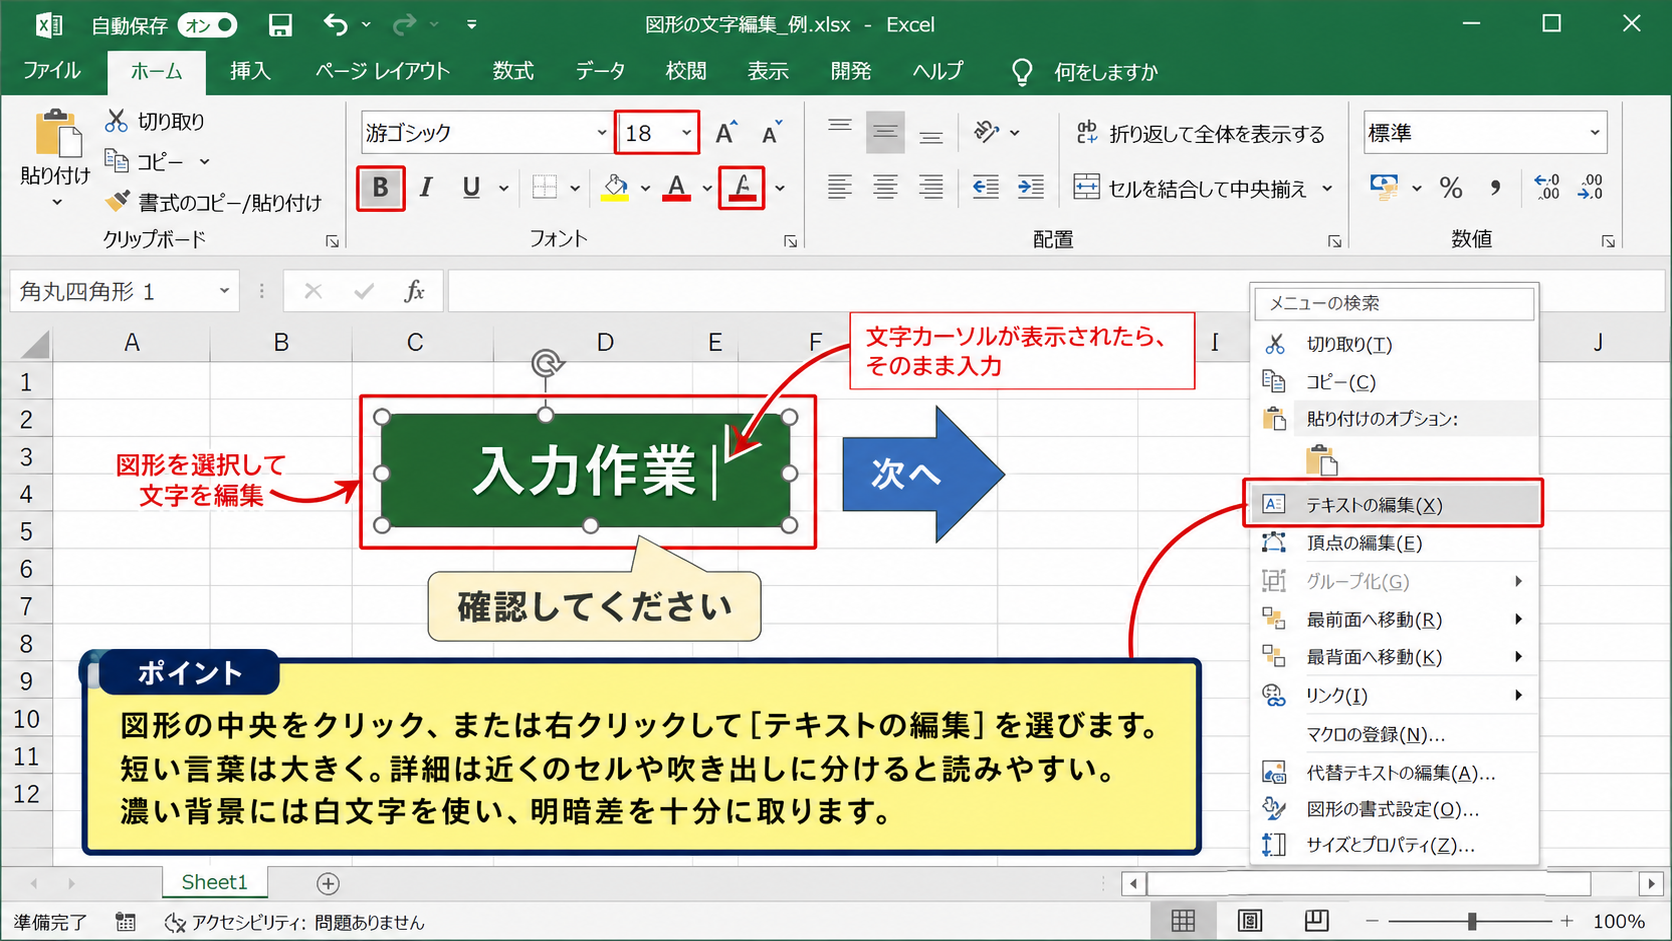Click the Percent Style icon
This screenshot has width=1672, height=941.
pos(1451,187)
